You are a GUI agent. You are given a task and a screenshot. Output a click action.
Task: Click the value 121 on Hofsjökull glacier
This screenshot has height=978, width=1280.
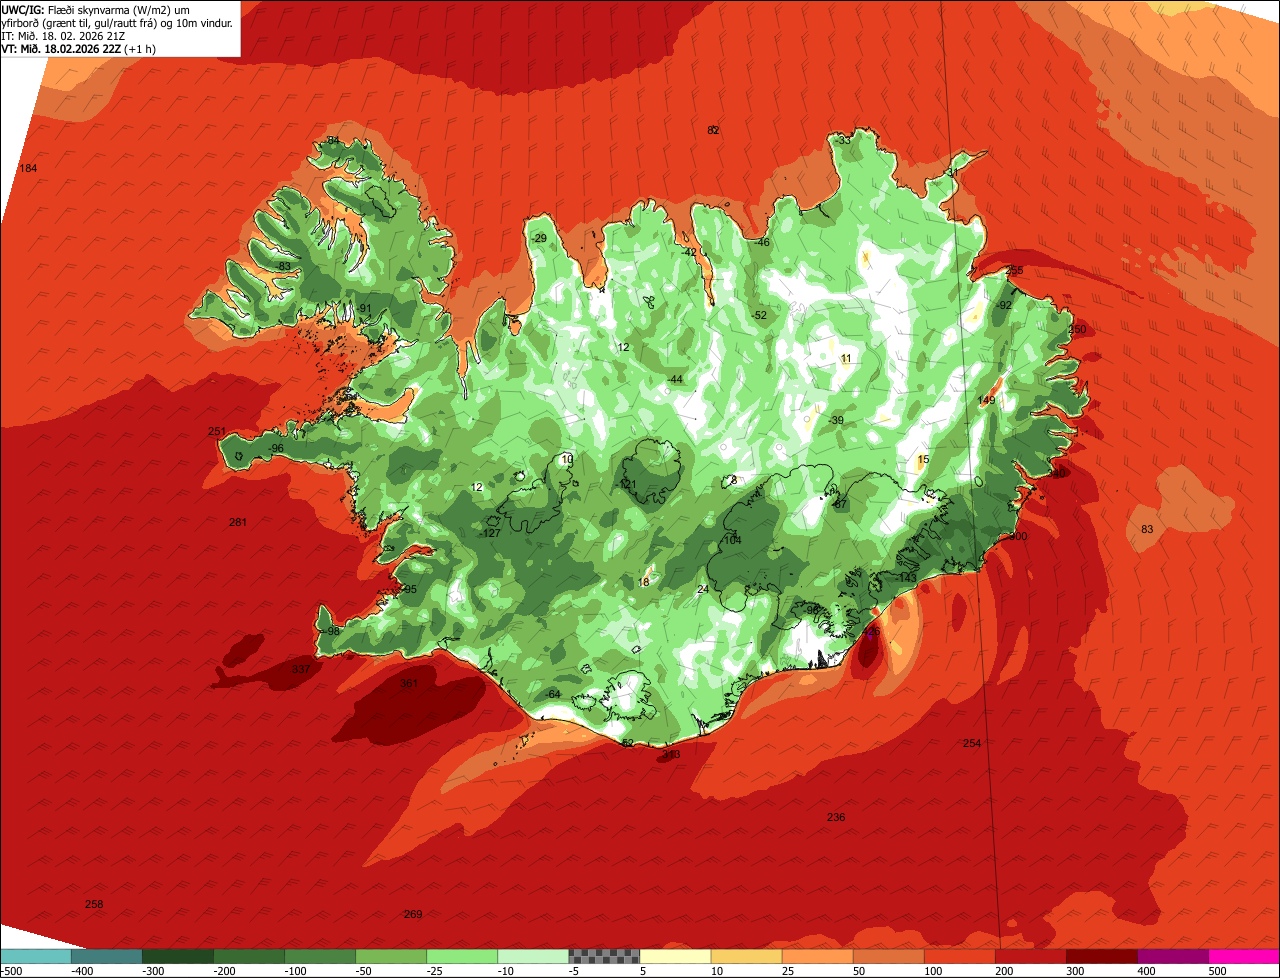tap(628, 484)
